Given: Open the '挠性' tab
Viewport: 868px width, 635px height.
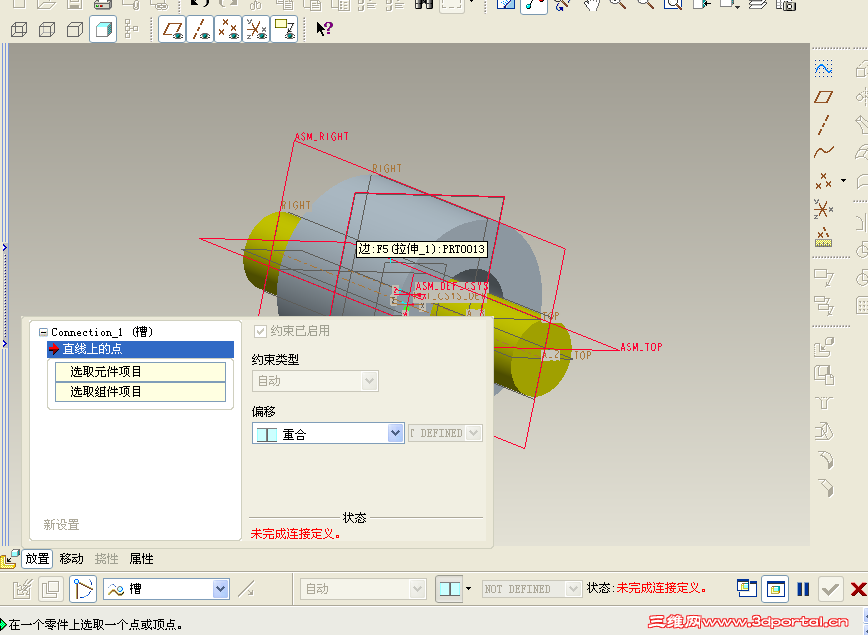Looking at the screenshot, I should pyautogui.click(x=106, y=559).
